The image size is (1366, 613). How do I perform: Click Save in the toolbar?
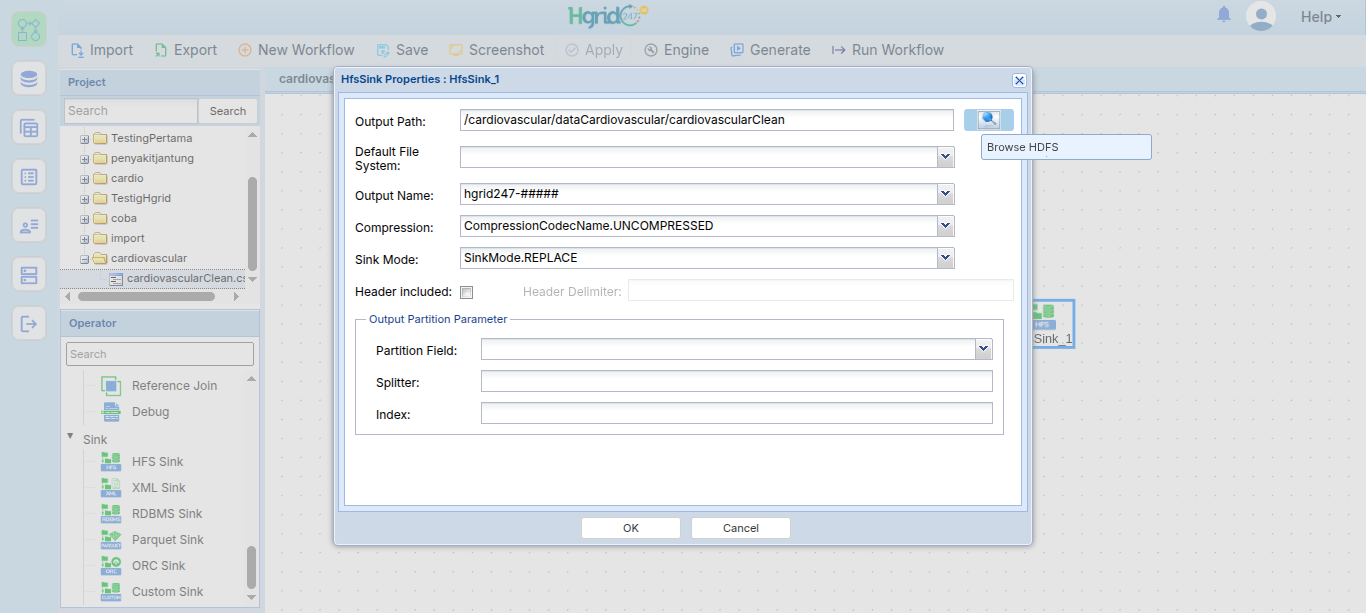pos(402,50)
